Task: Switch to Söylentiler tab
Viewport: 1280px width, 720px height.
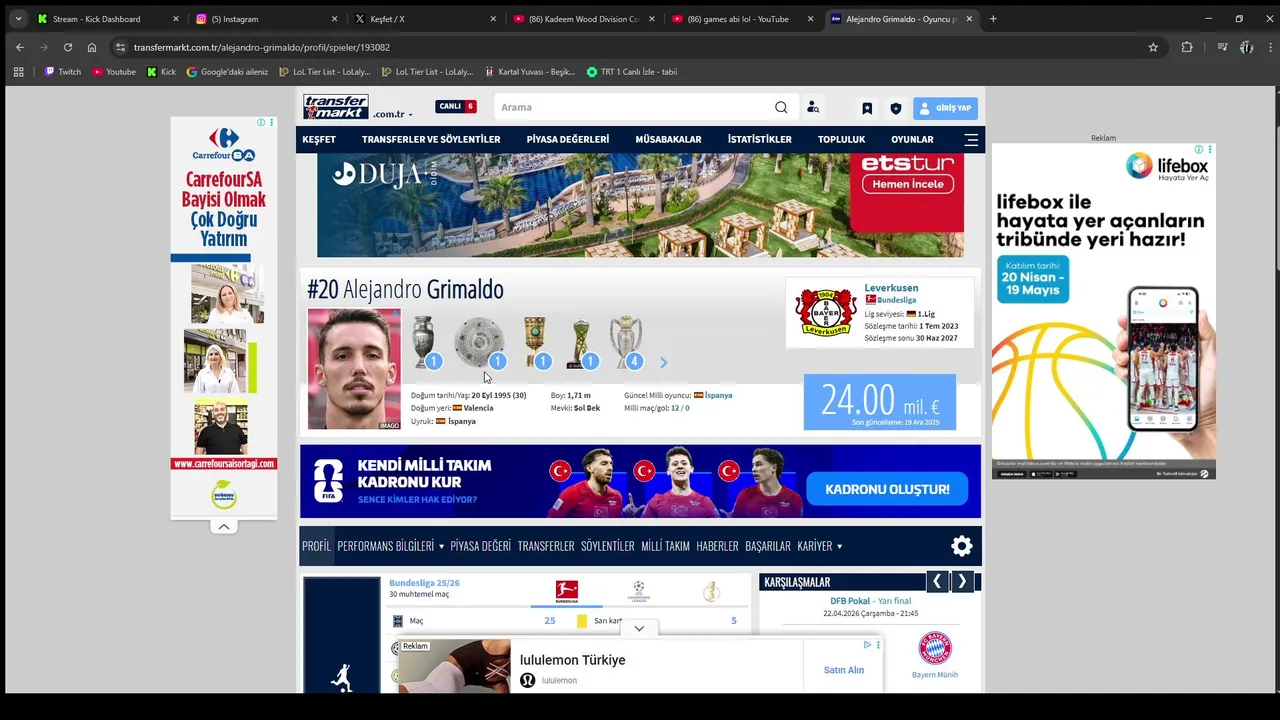Action: pos(608,546)
